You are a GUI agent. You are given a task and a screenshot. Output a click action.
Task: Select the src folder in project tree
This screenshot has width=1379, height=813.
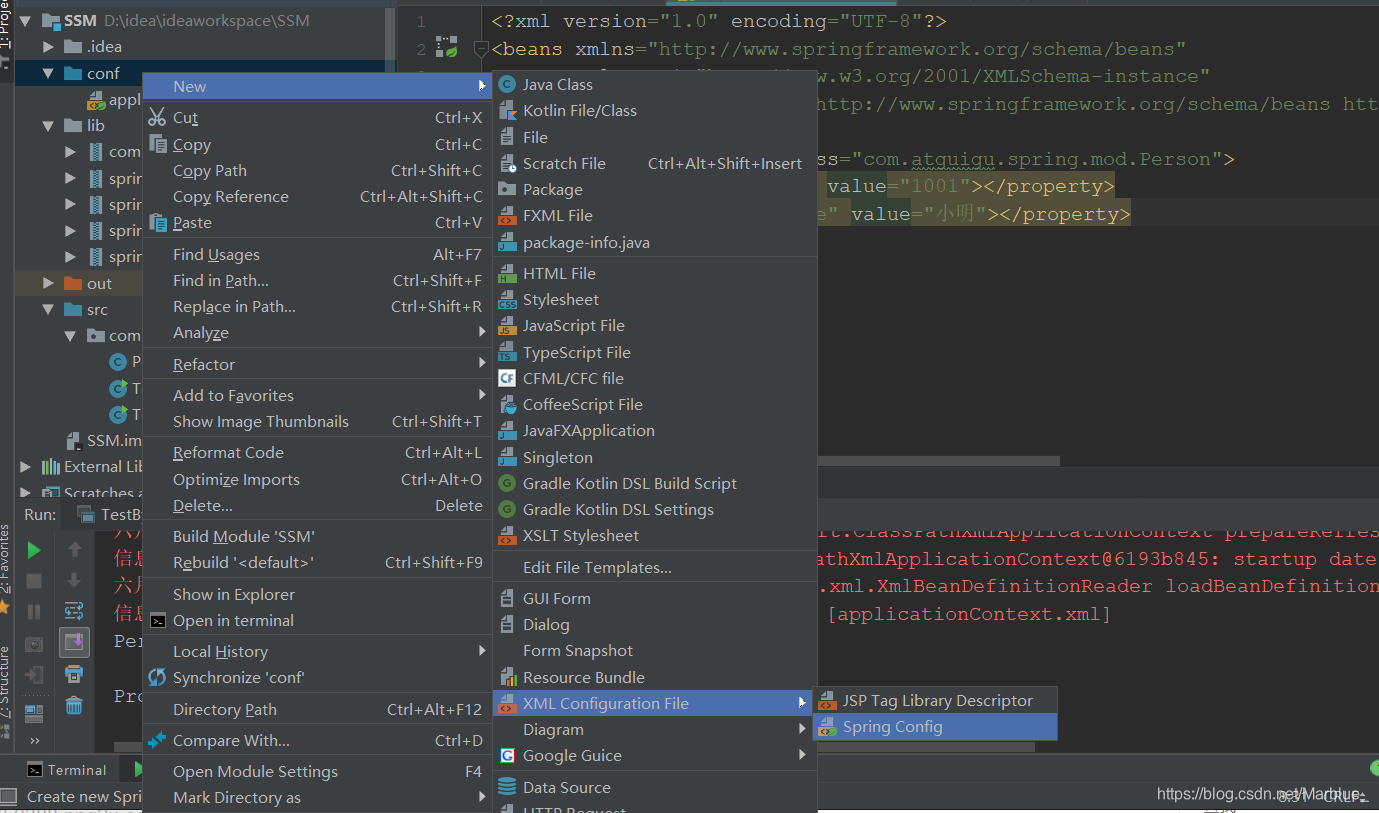click(85, 309)
